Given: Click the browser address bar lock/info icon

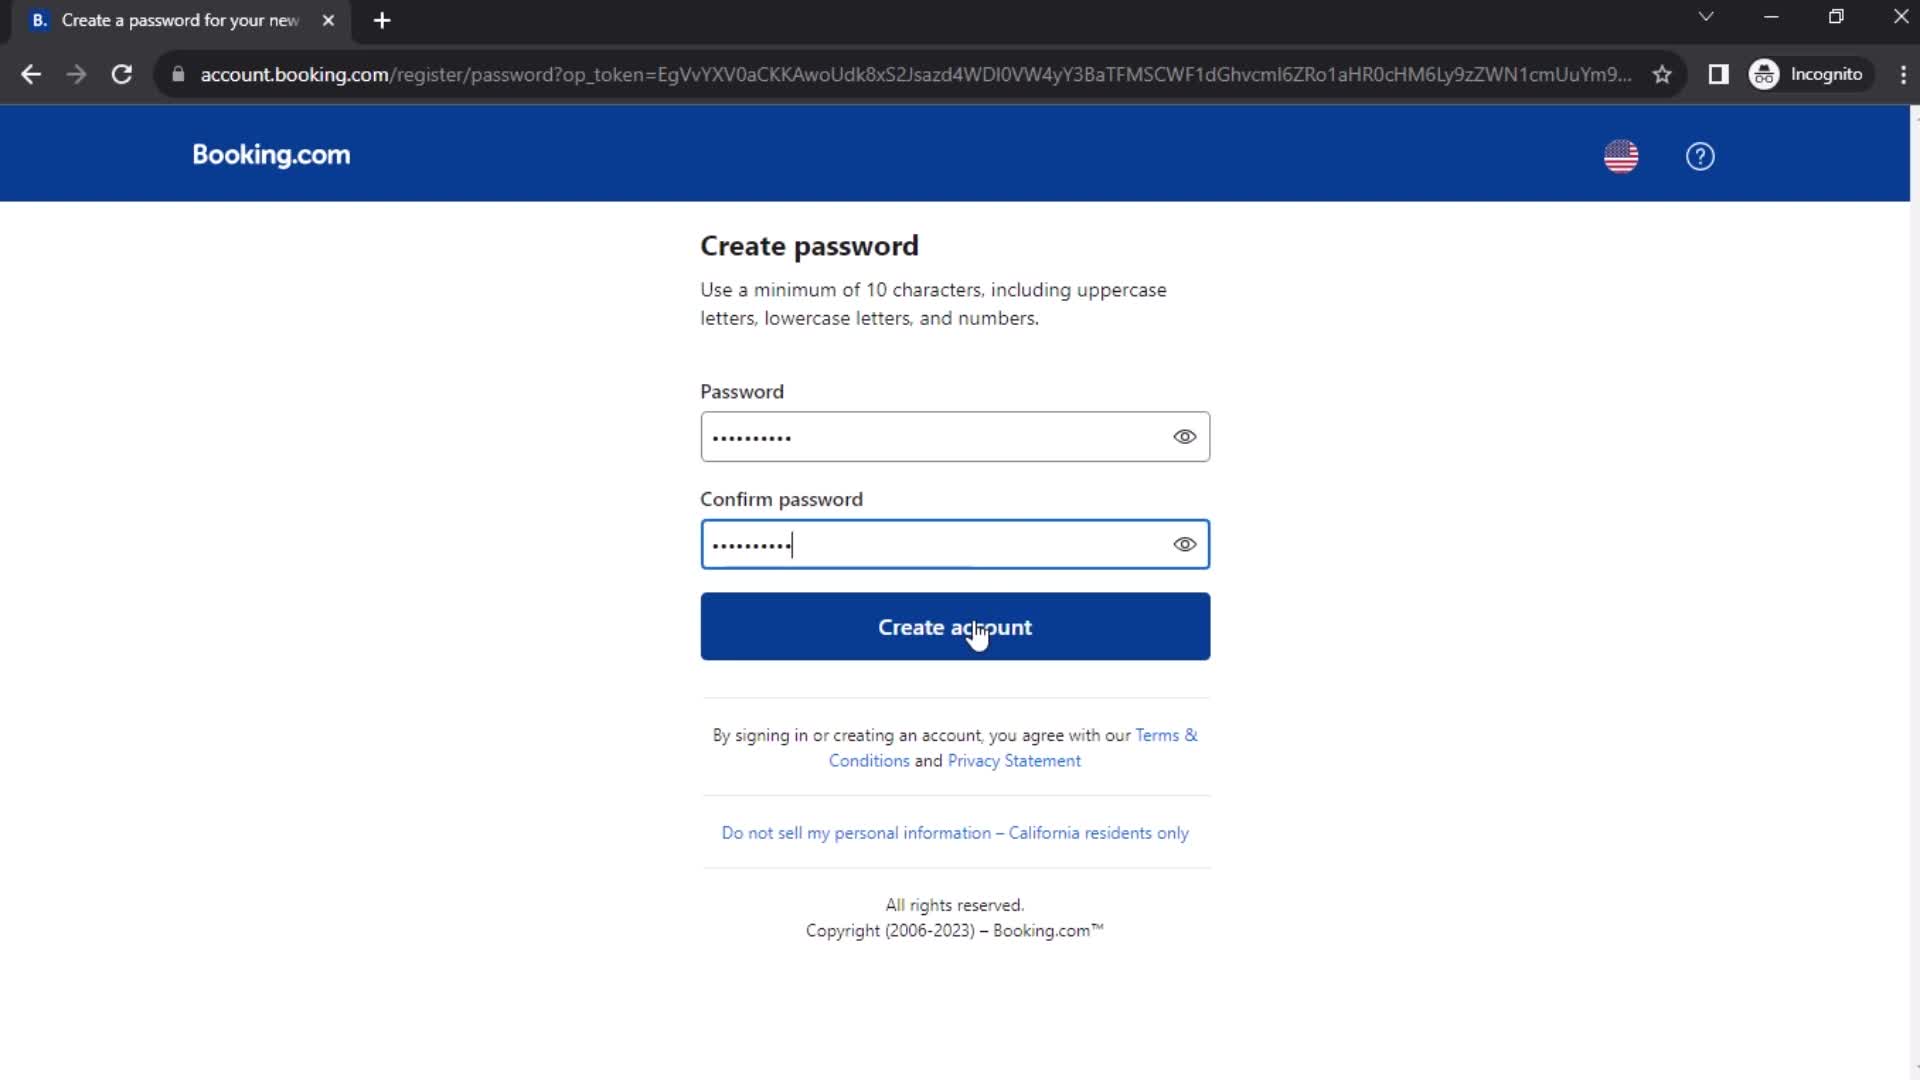Looking at the screenshot, I should [177, 74].
